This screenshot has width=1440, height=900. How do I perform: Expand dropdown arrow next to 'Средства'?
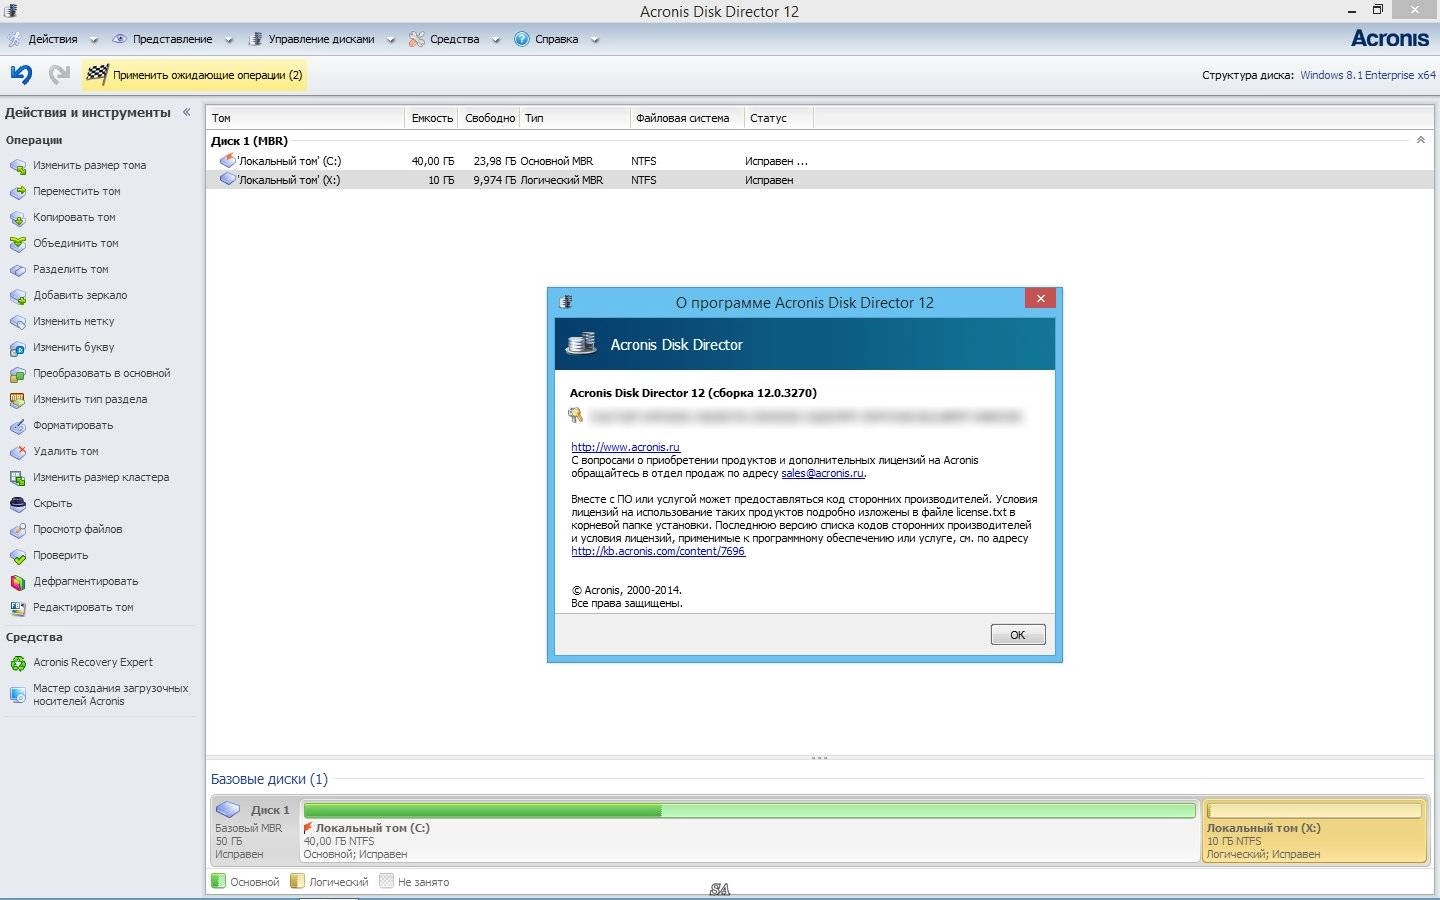click(494, 40)
